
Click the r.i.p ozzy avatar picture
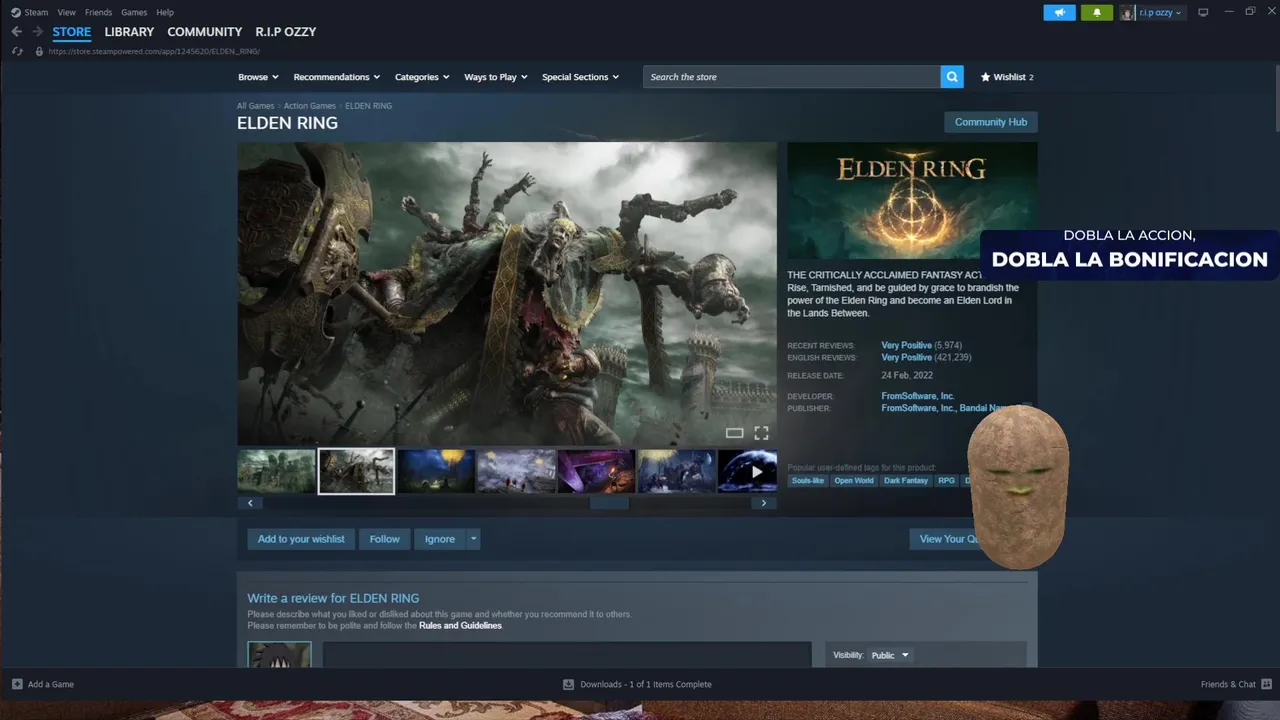pos(1127,12)
